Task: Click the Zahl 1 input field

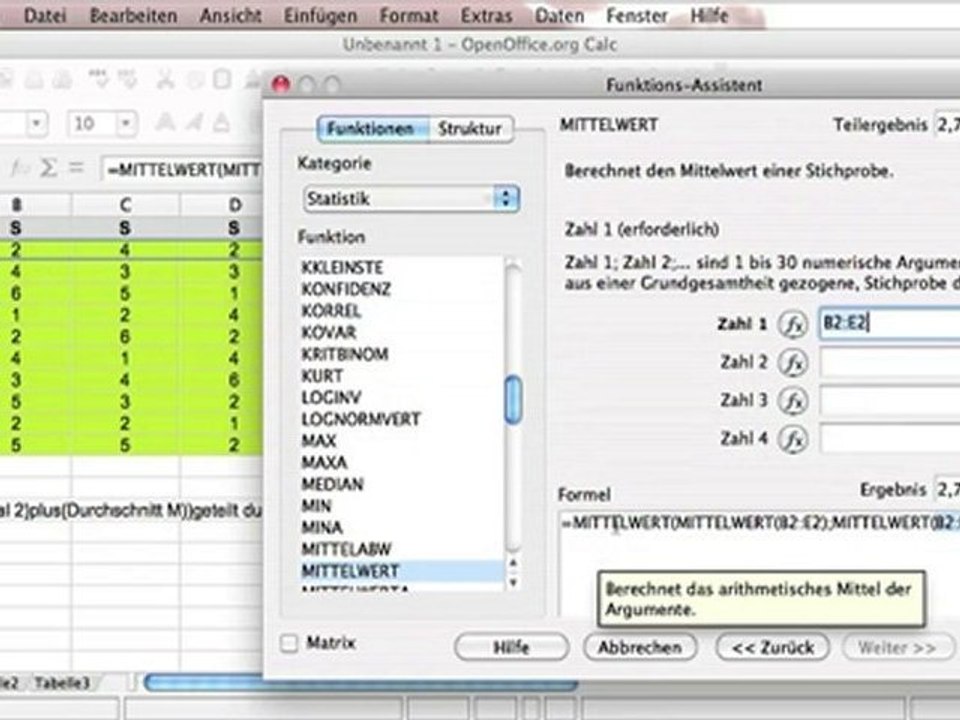Action: pos(889,323)
